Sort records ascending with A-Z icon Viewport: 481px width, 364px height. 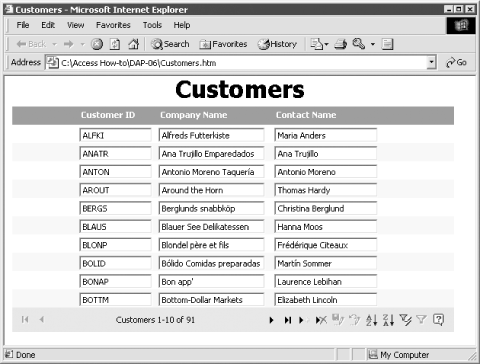[x=371, y=320]
